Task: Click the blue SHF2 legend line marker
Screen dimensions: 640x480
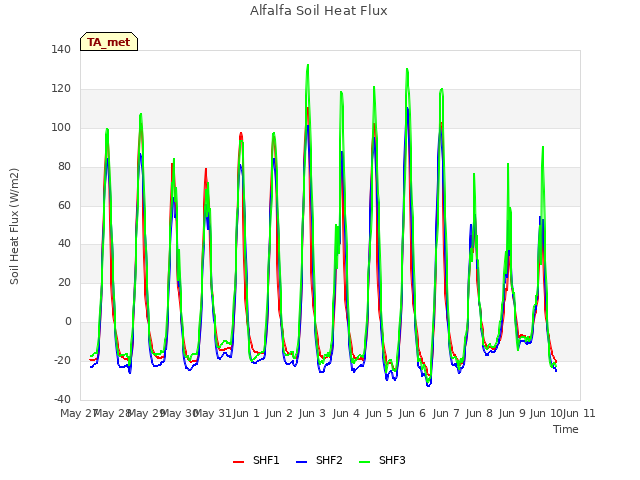Action: [x=301, y=462]
